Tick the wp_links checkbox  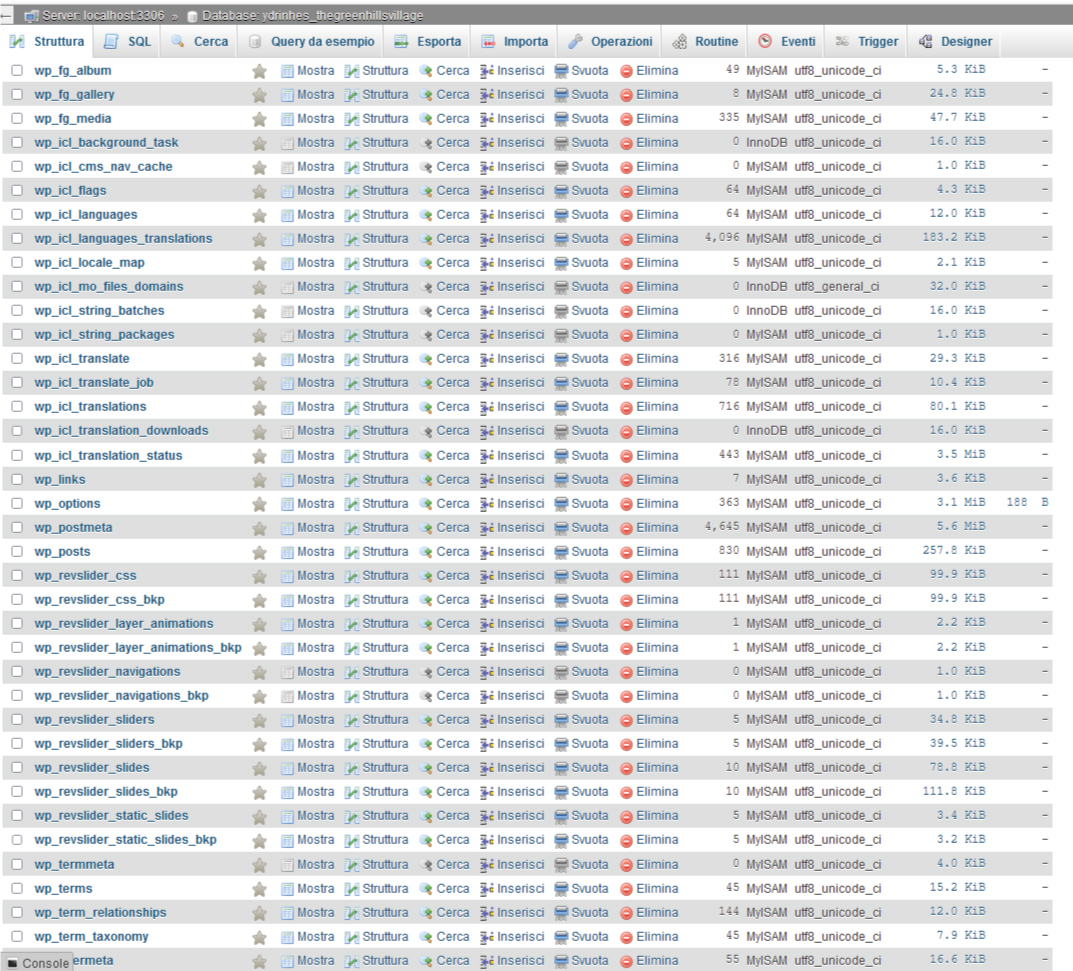[17, 480]
